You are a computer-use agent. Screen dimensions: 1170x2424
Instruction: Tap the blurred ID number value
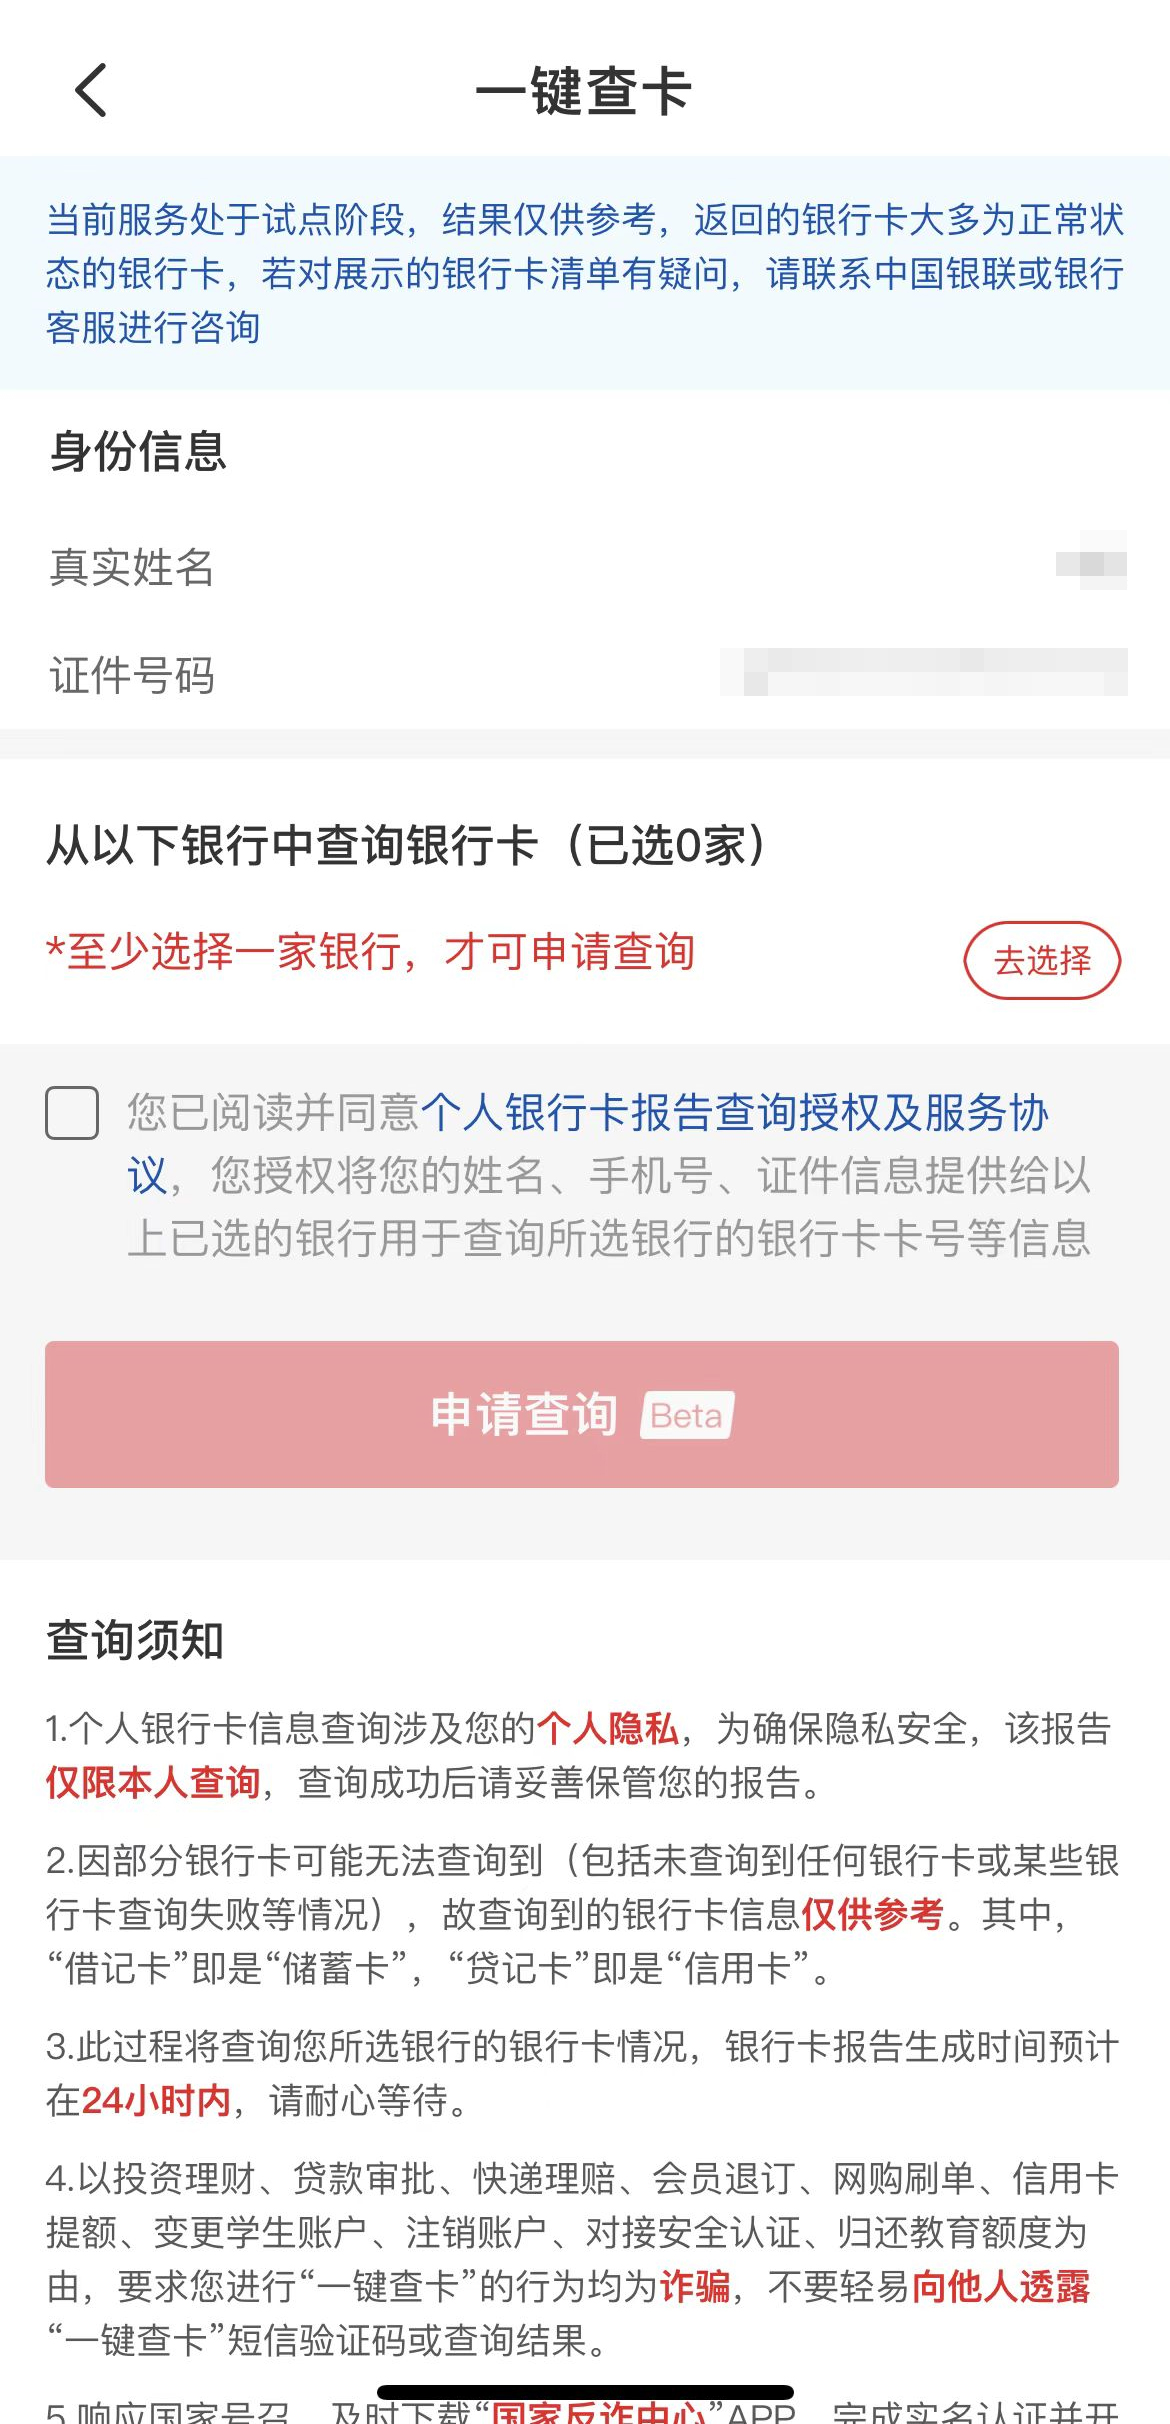point(925,672)
